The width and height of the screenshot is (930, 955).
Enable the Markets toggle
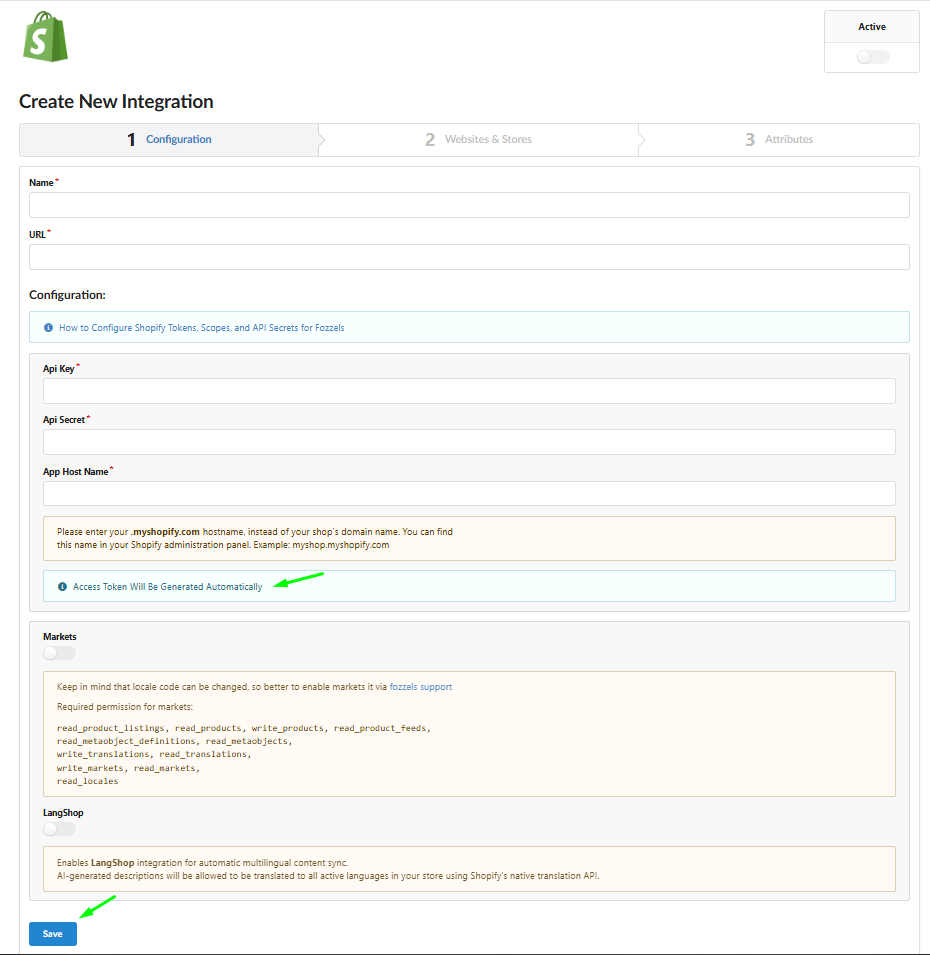60,653
